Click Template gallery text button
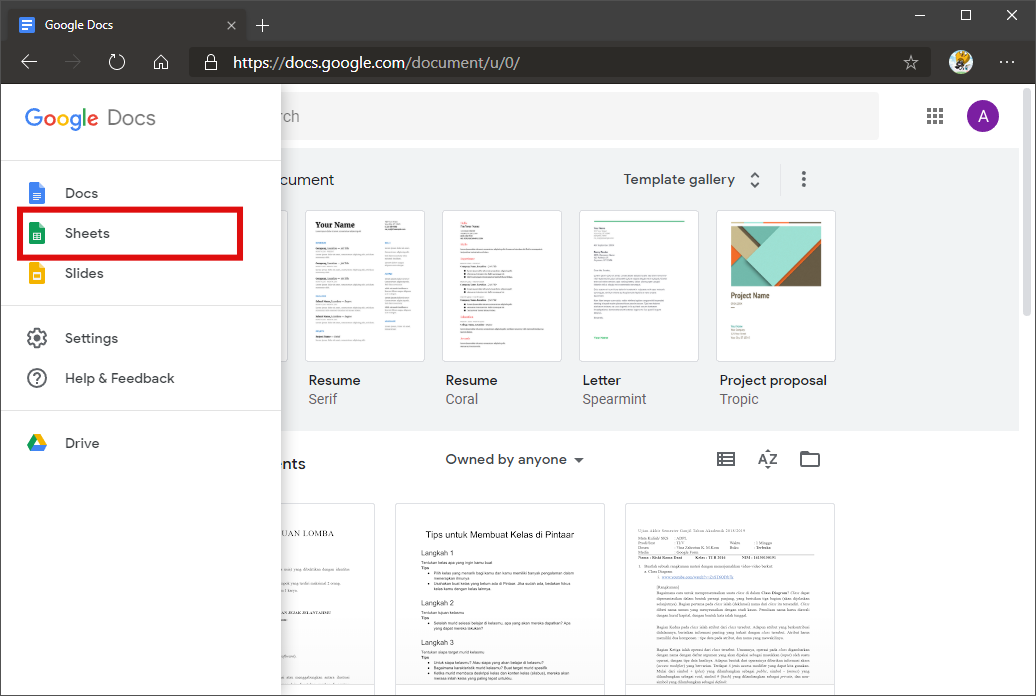The image size is (1036, 696). coord(679,179)
